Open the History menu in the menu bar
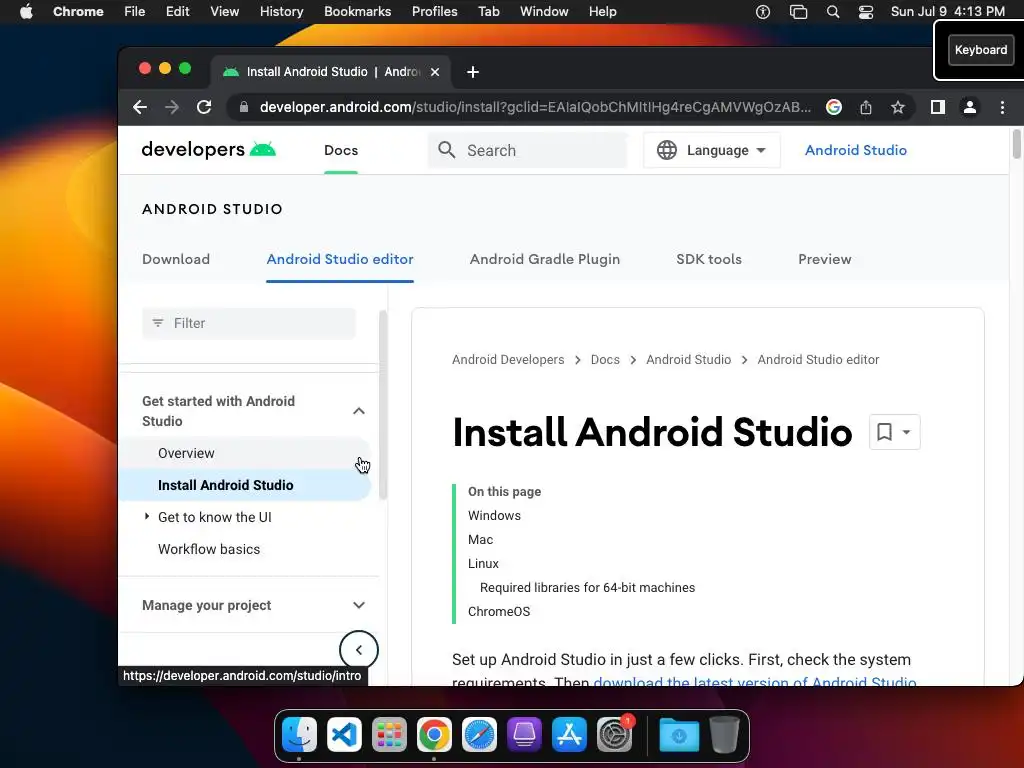The image size is (1024, 768). pyautogui.click(x=281, y=11)
